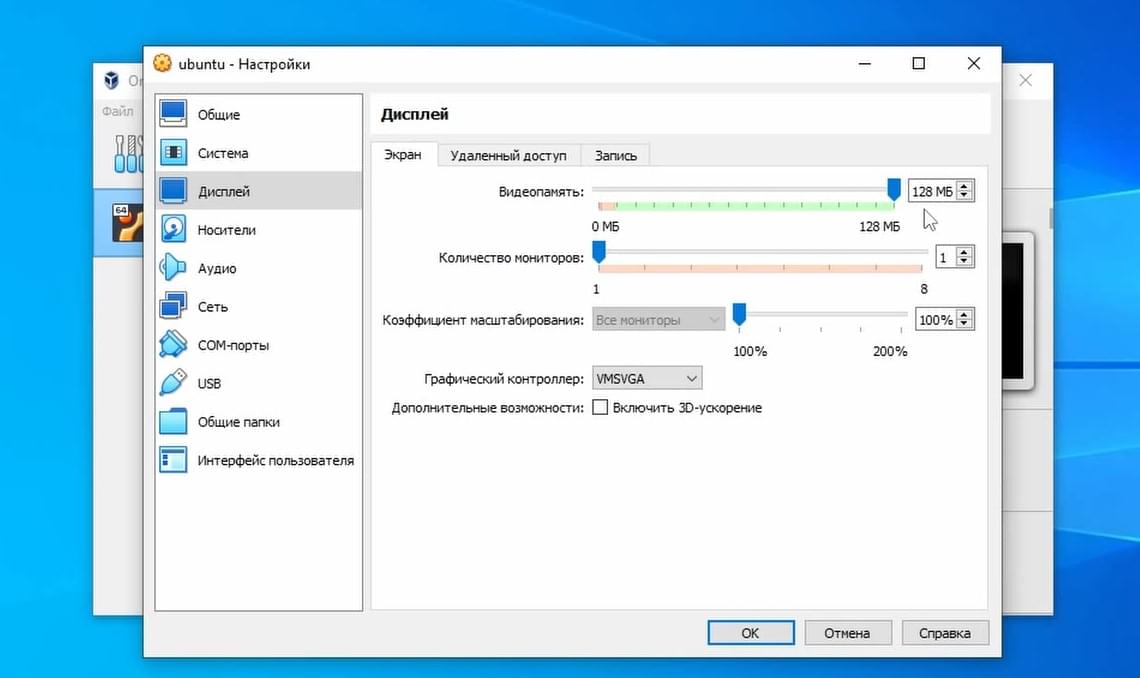The image size is (1140, 678).
Task: Open the Сеть network icon
Action: click(x=173, y=306)
